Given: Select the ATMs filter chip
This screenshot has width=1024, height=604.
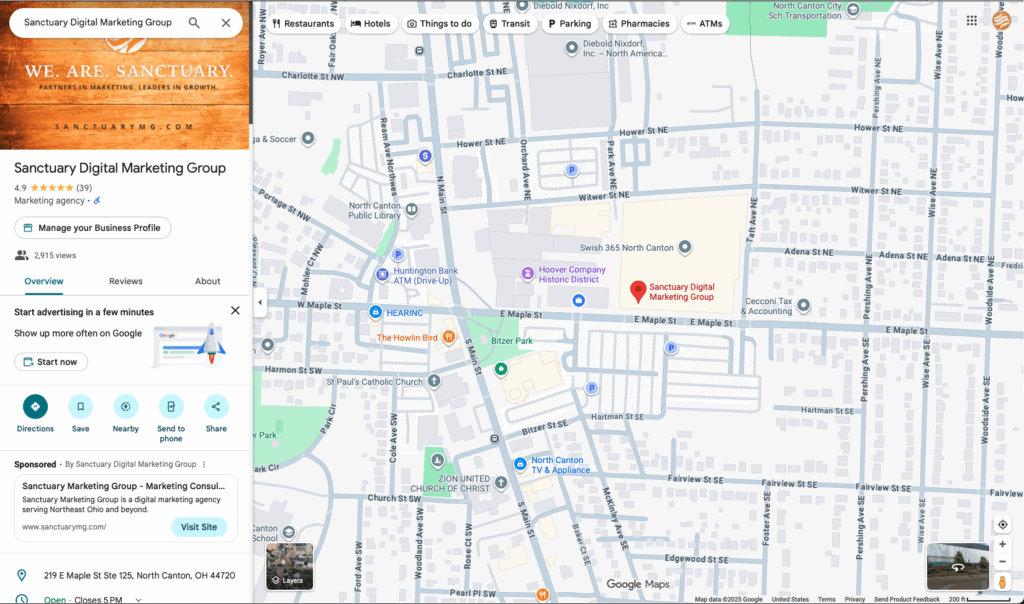Looking at the screenshot, I should click(x=705, y=24).
